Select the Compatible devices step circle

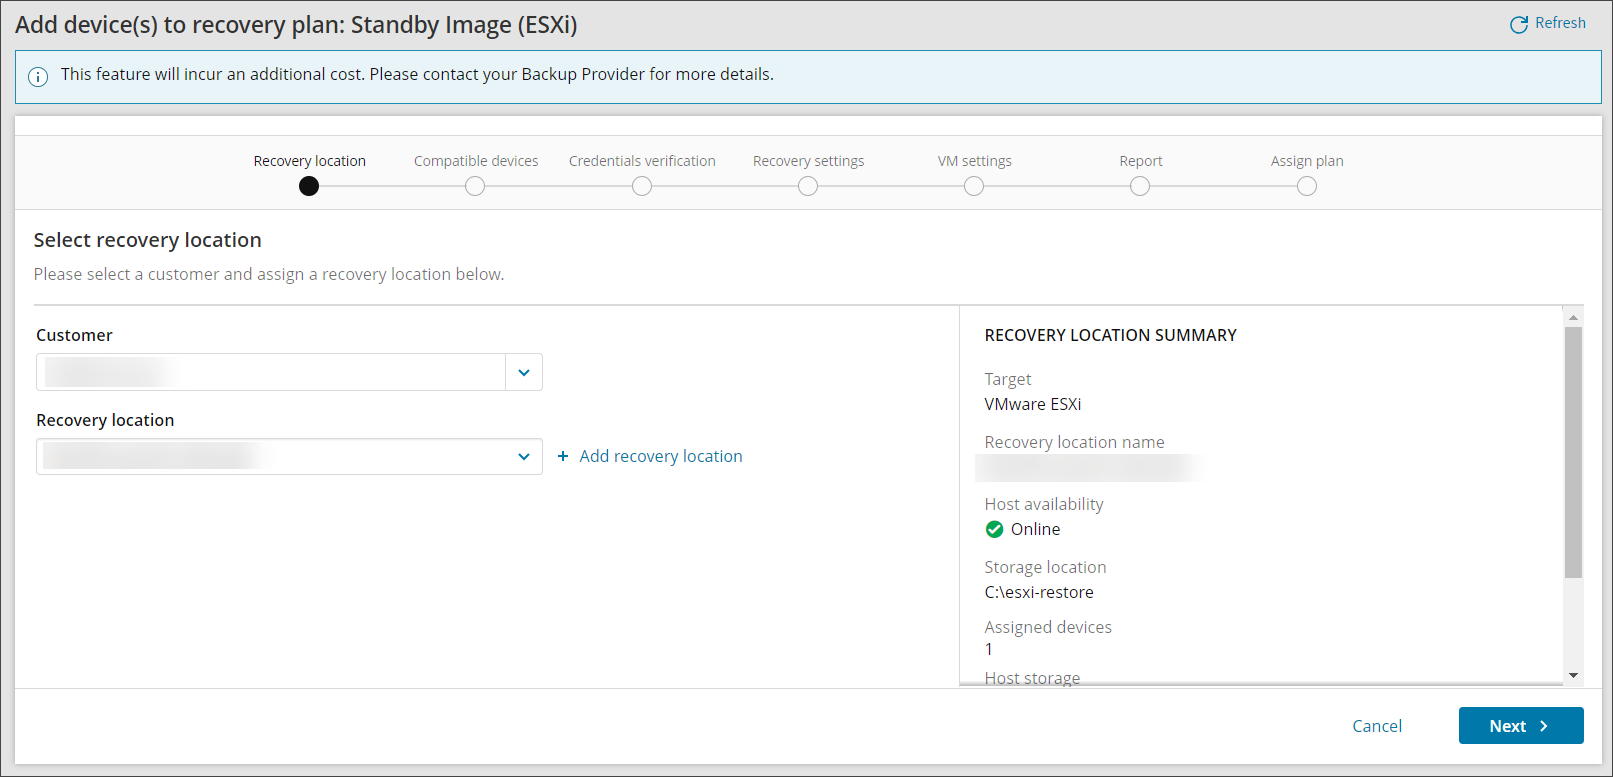[475, 186]
